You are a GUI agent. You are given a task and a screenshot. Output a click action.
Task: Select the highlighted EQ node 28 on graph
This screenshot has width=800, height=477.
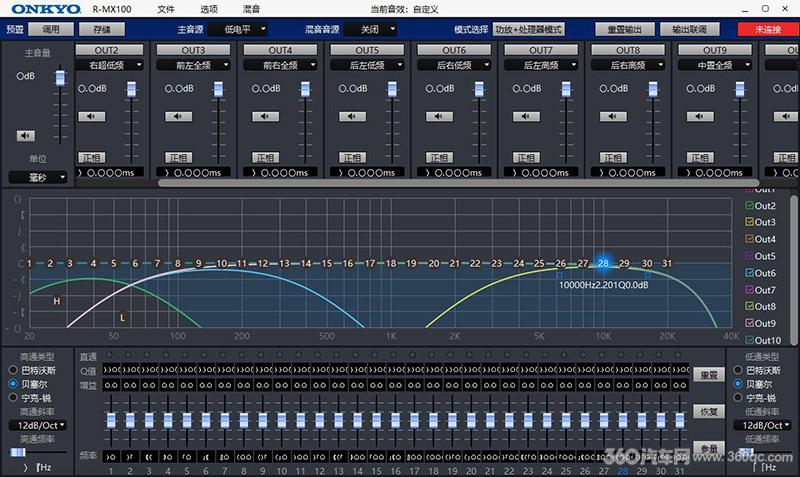point(603,263)
